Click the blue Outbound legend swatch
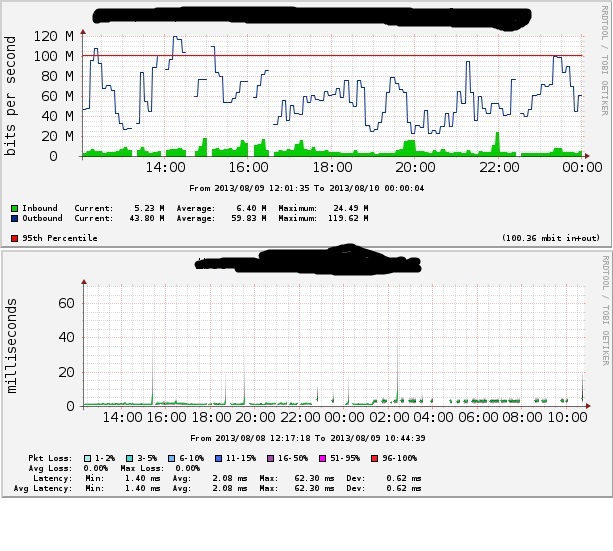Screen dimensions: 613x551 (14, 219)
